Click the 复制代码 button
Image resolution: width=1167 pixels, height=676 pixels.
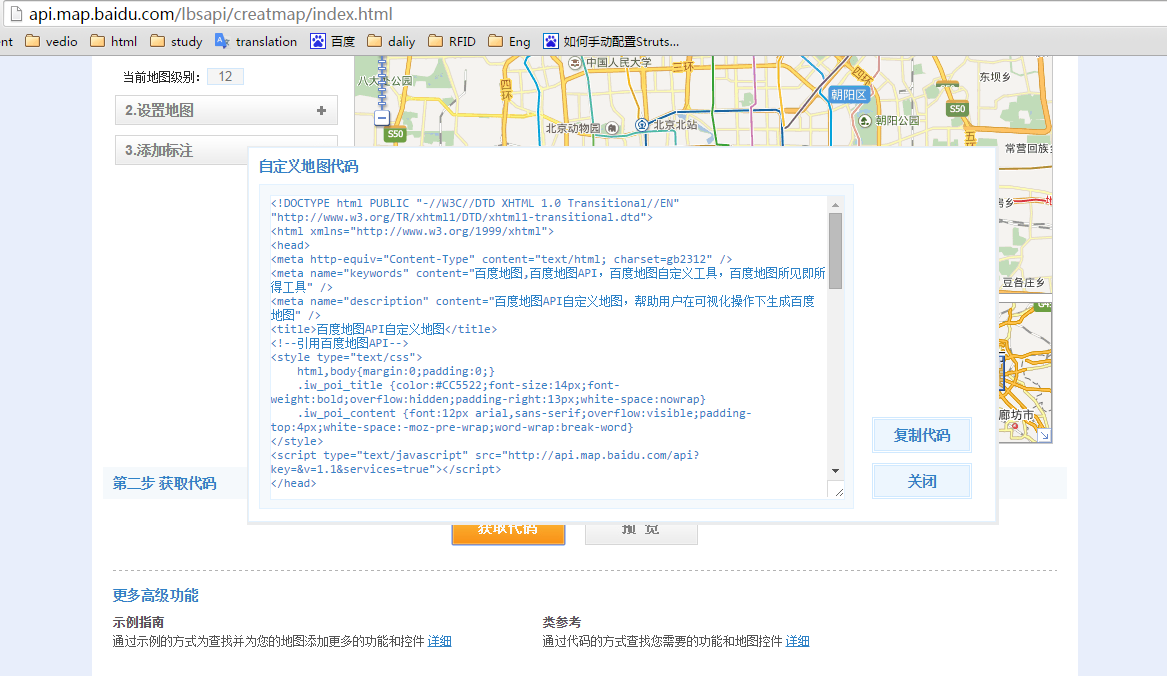pos(921,435)
